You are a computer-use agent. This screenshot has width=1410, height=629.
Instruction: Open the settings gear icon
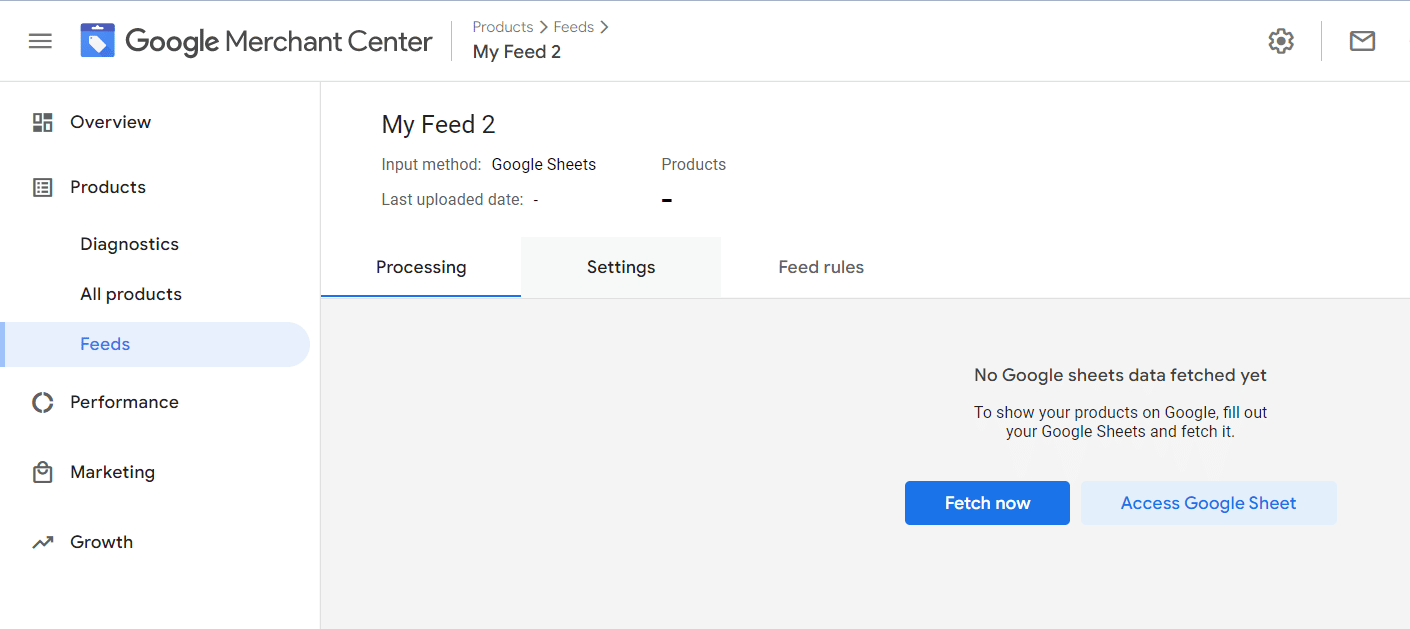pyautogui.click(x=1281, y=41)
